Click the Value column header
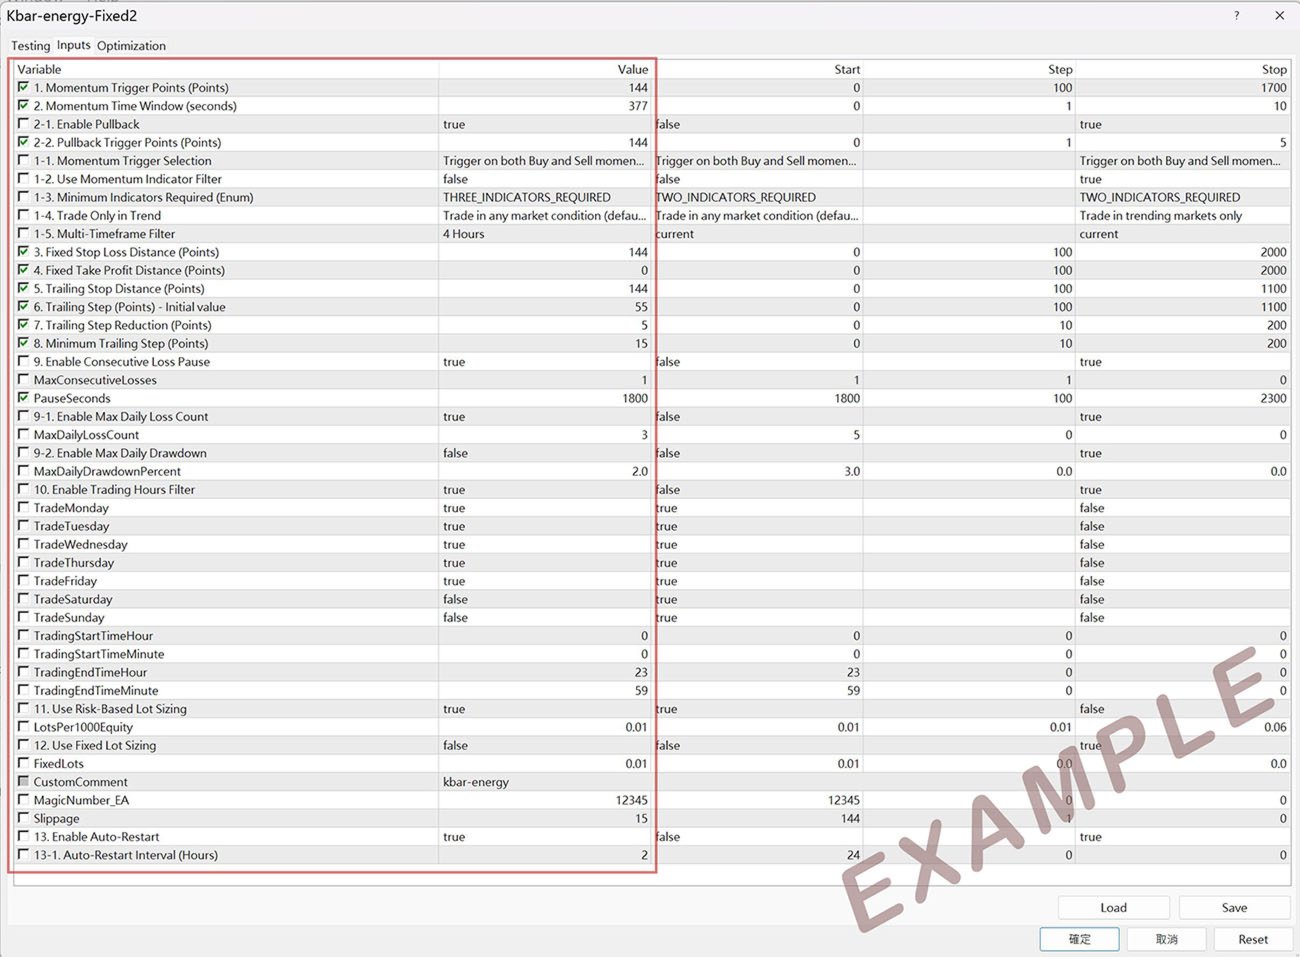 click(x=545, y=69)
